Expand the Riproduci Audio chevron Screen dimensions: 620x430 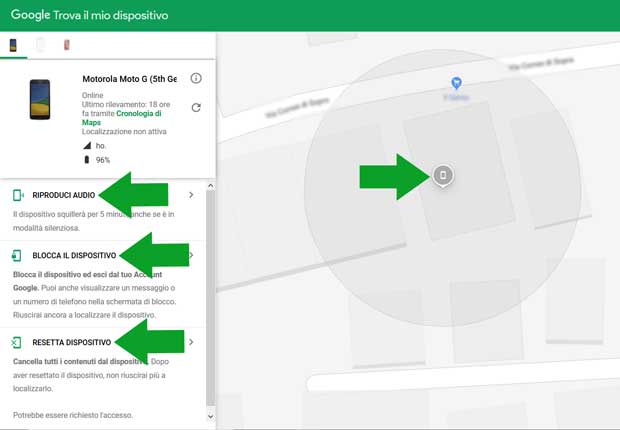pyautogui.click(x=191, y=195)
